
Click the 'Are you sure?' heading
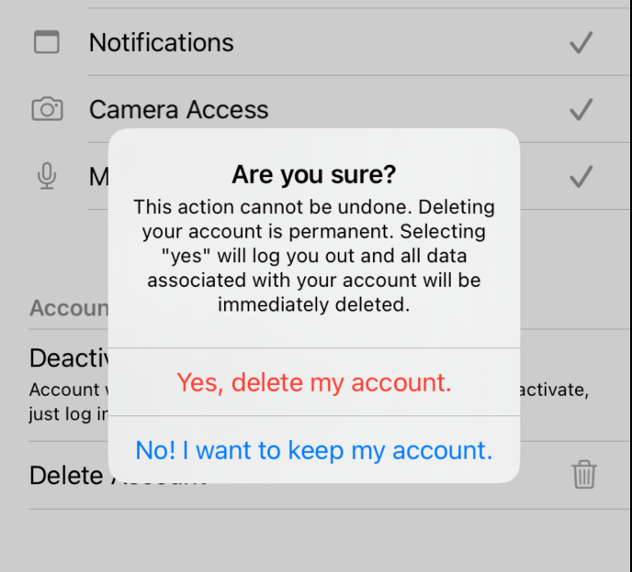314,175
